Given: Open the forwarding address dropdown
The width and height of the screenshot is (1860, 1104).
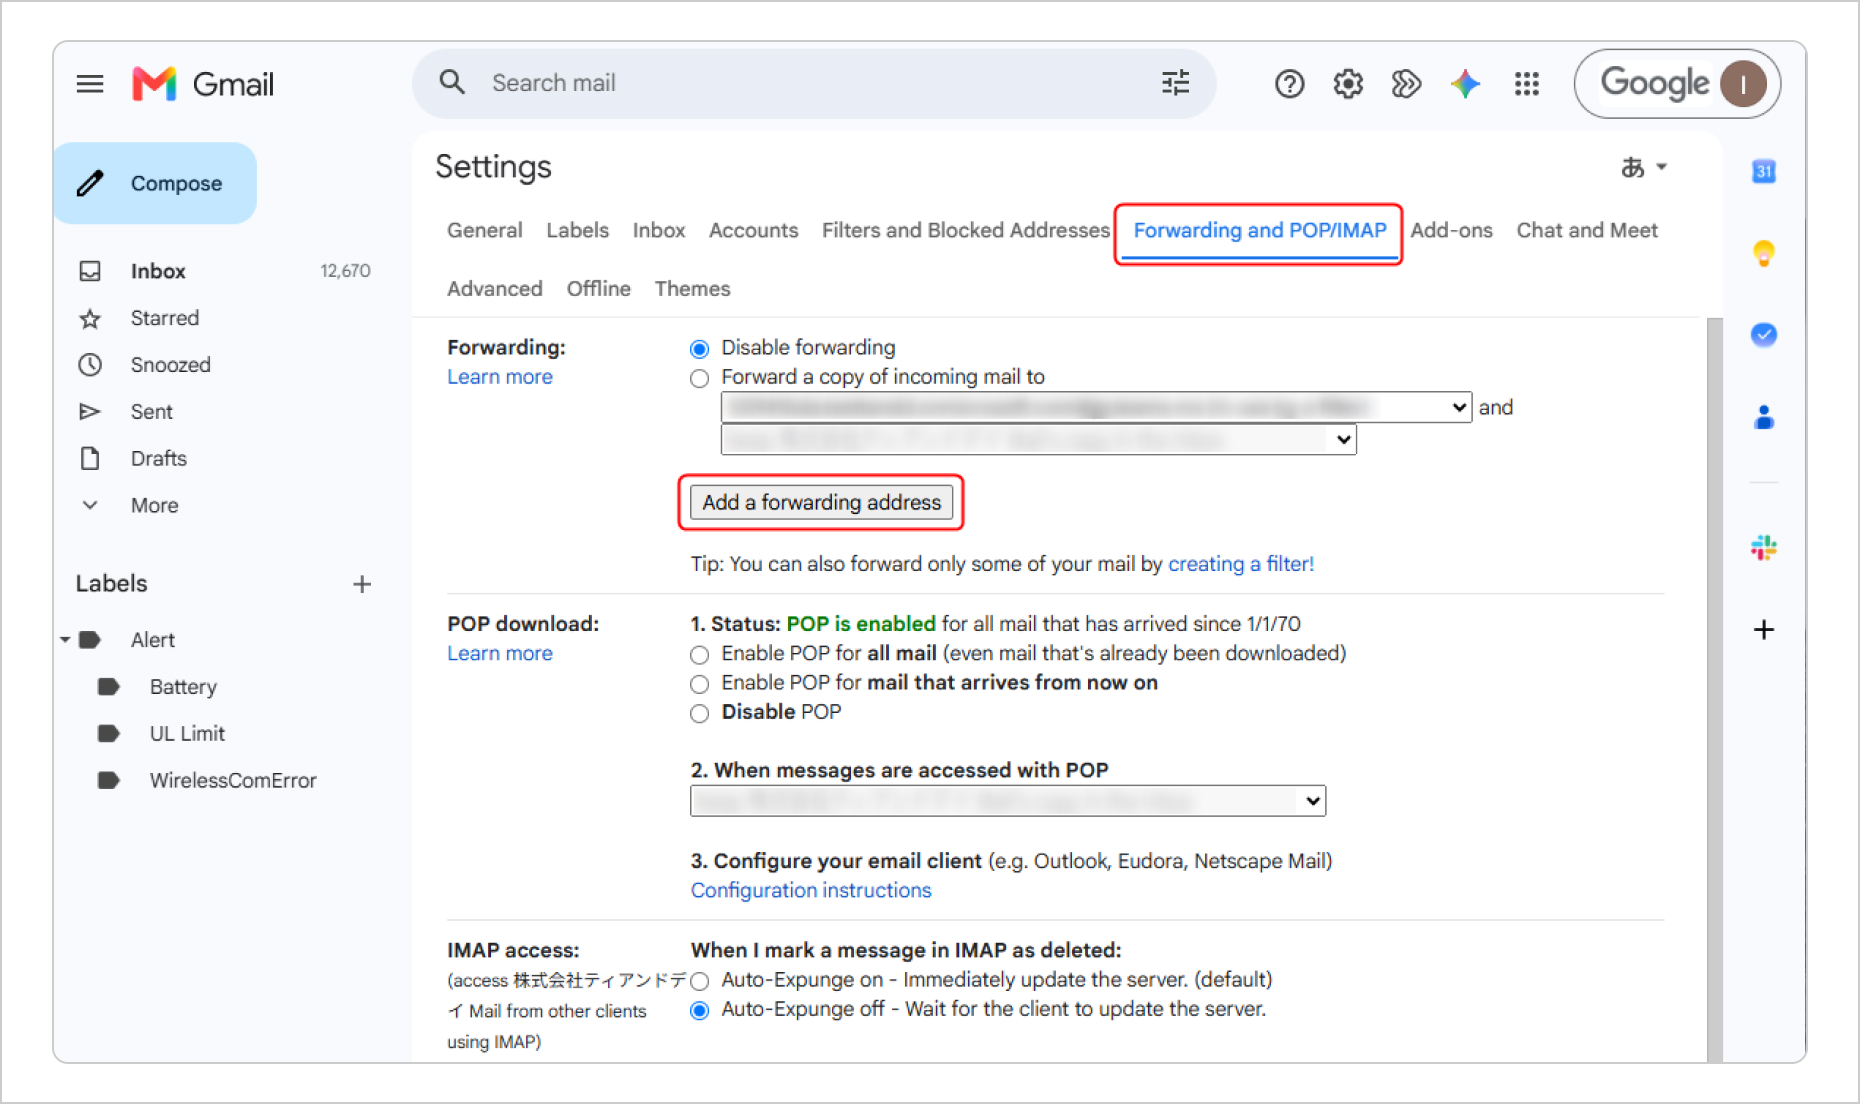Looking at the screenshot, I should tap(1096, 407).
